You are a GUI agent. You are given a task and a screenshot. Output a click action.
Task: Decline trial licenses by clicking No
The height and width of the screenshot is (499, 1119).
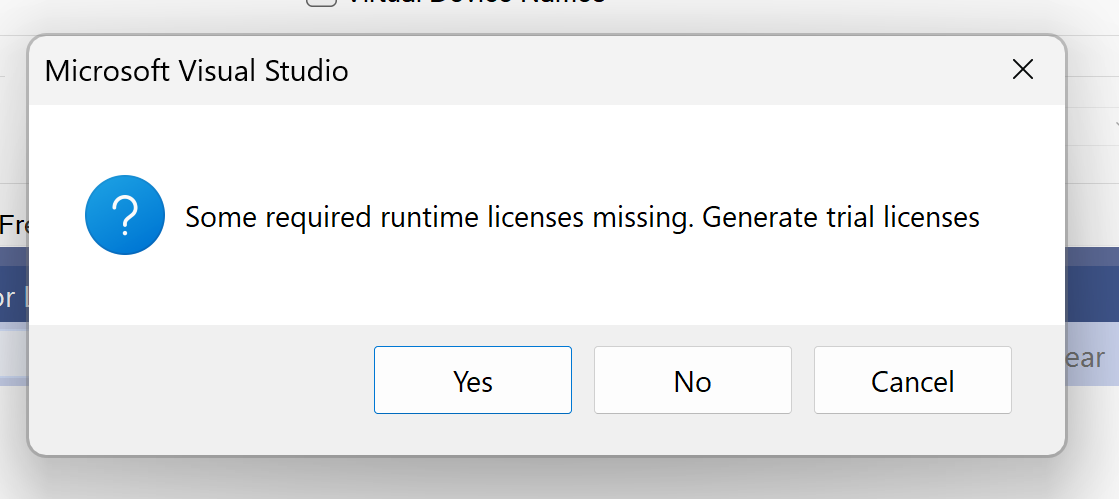pos(692,380)
